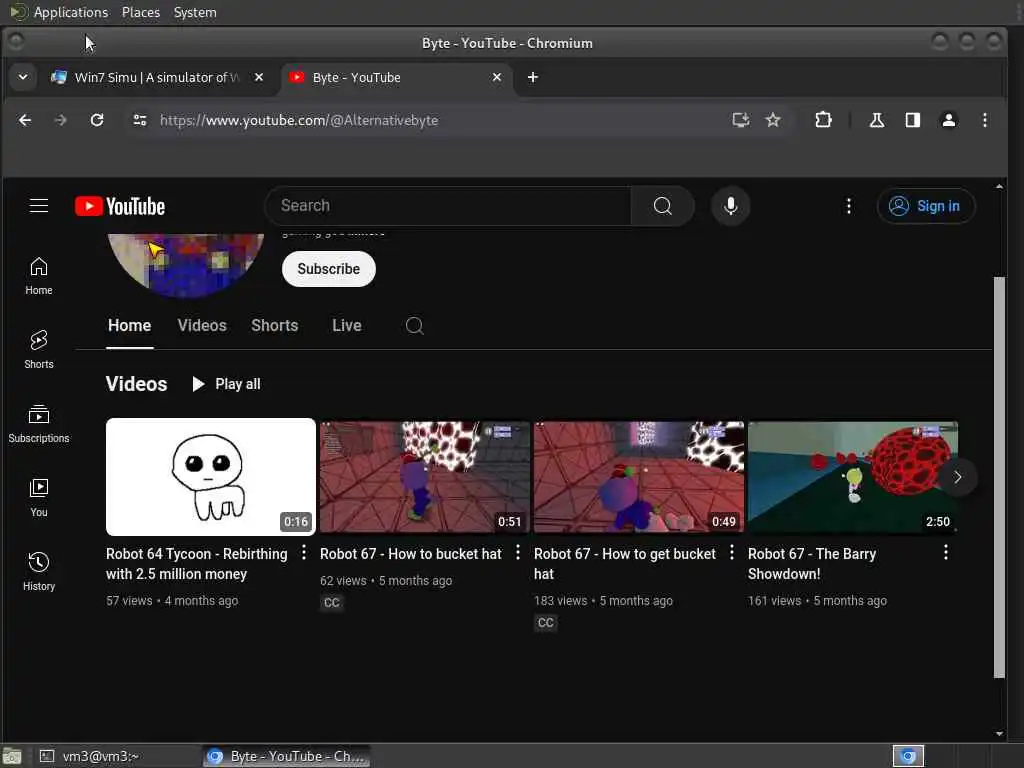Click the Barry Showdown 2:50 thumbnail
The image size is (1024, 768).
click(852, 477)
